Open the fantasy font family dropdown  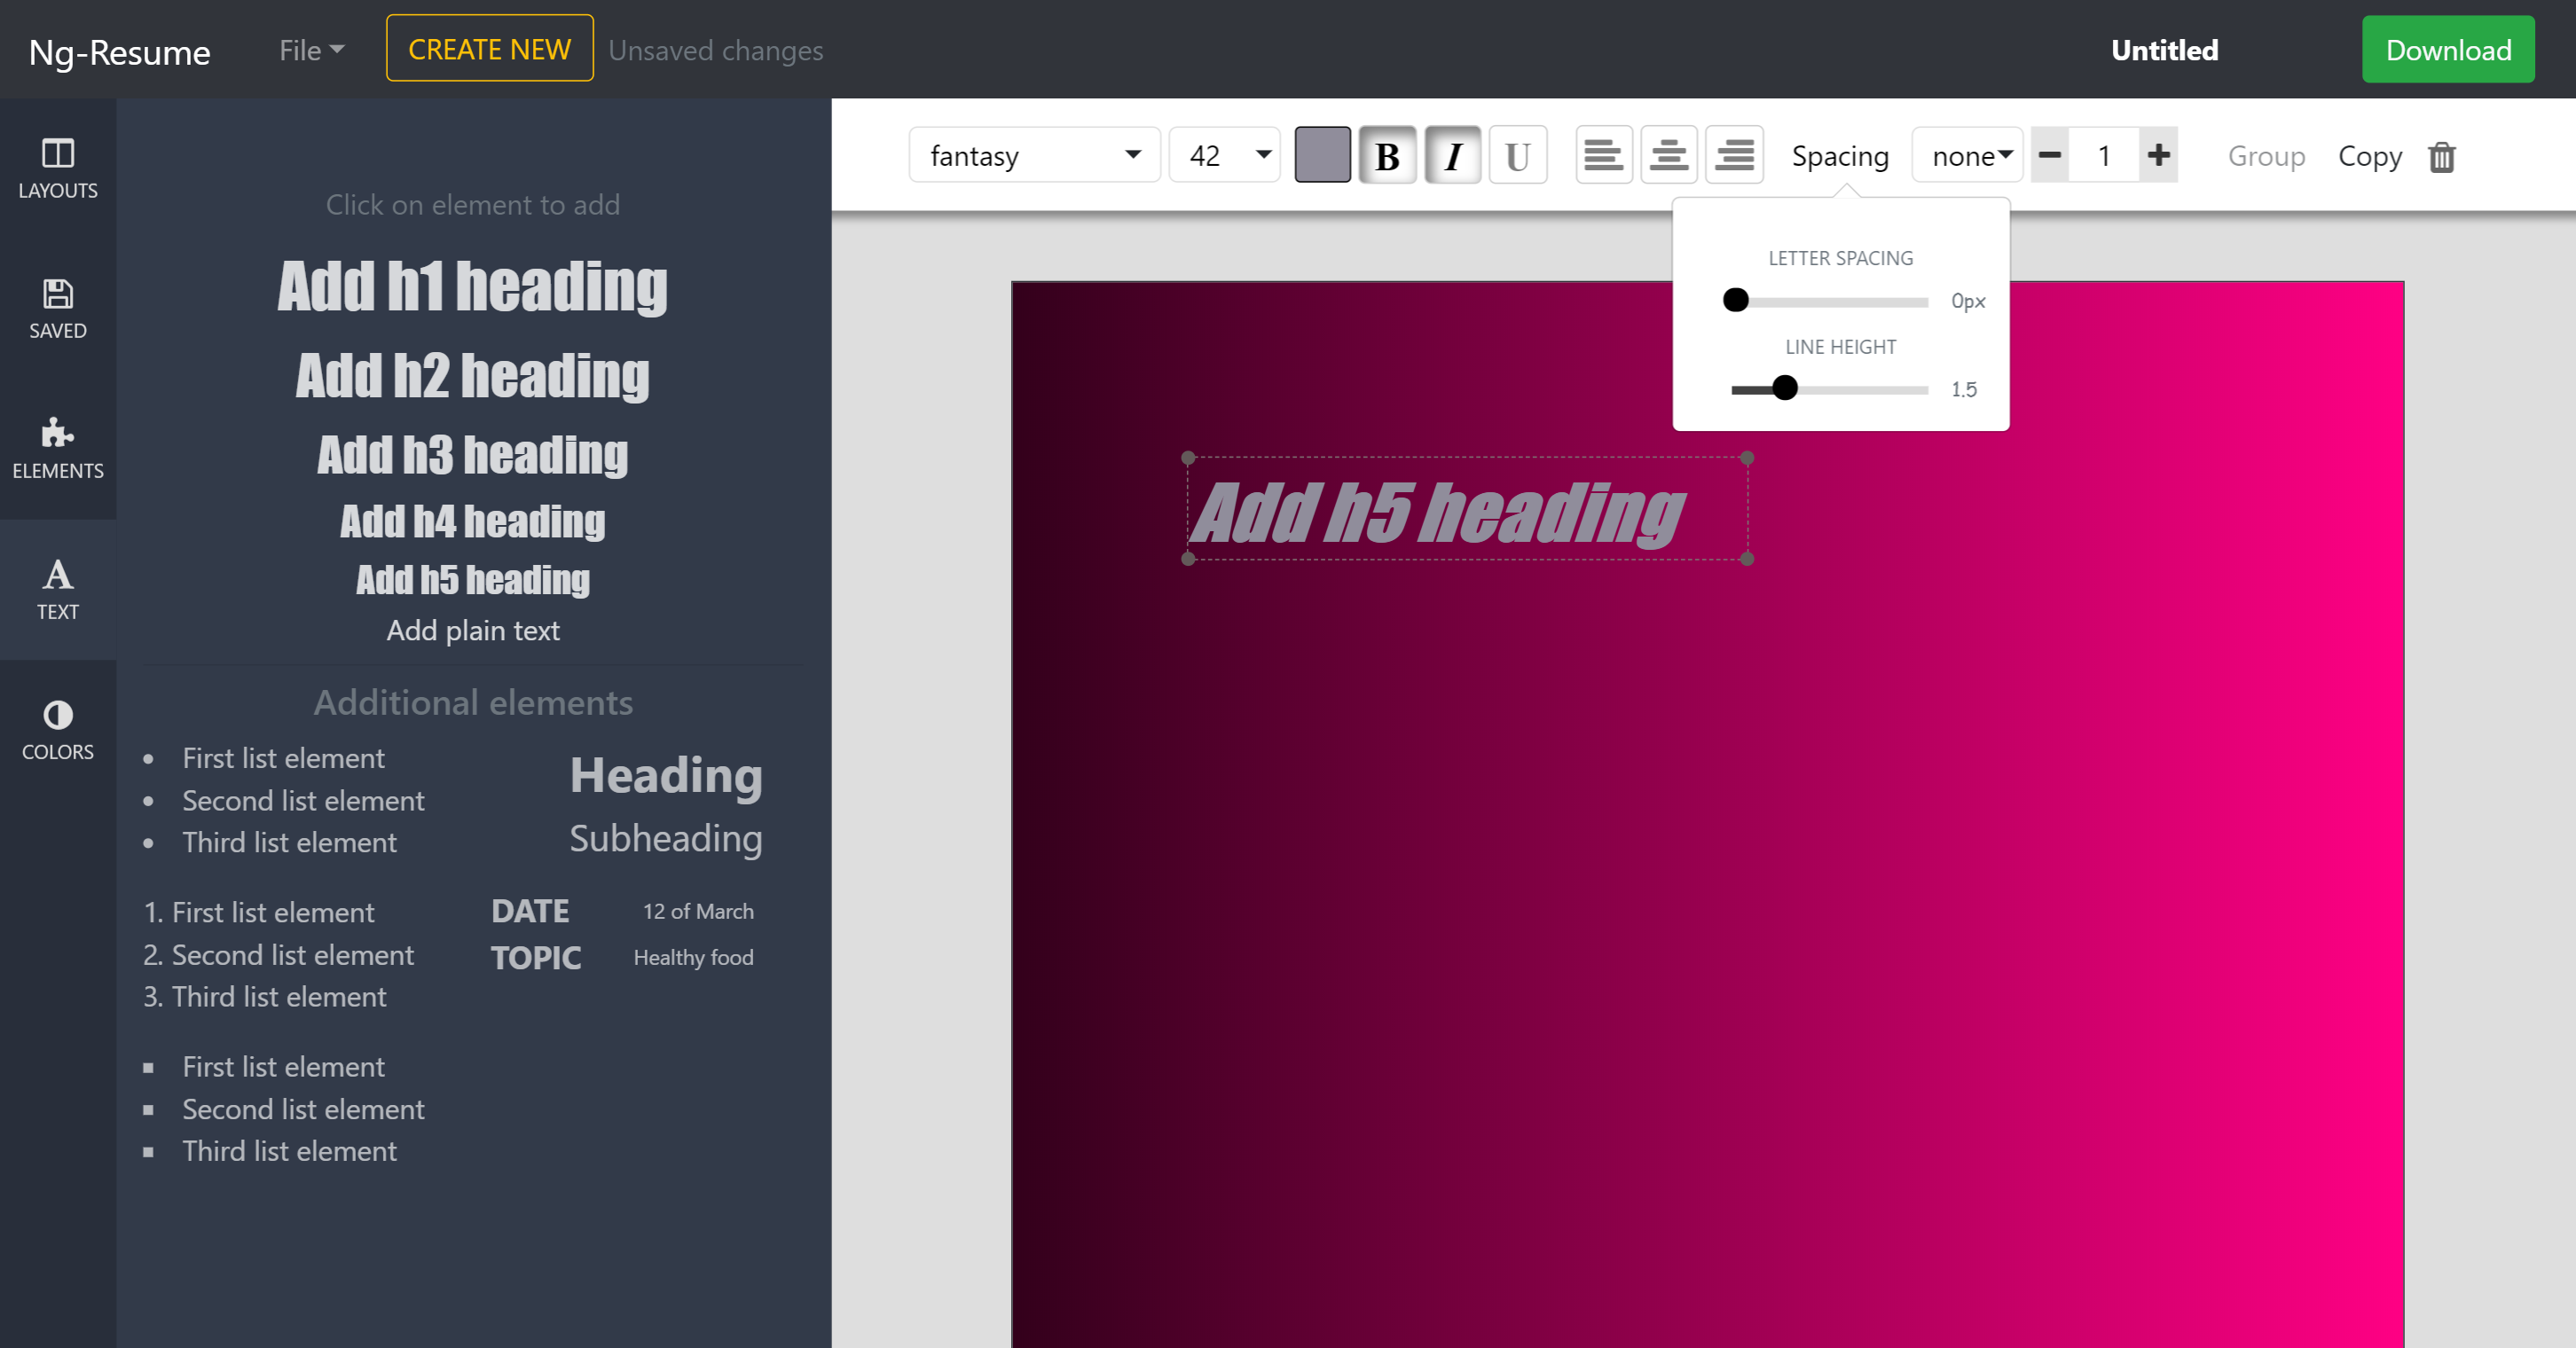click(1034, 155)
